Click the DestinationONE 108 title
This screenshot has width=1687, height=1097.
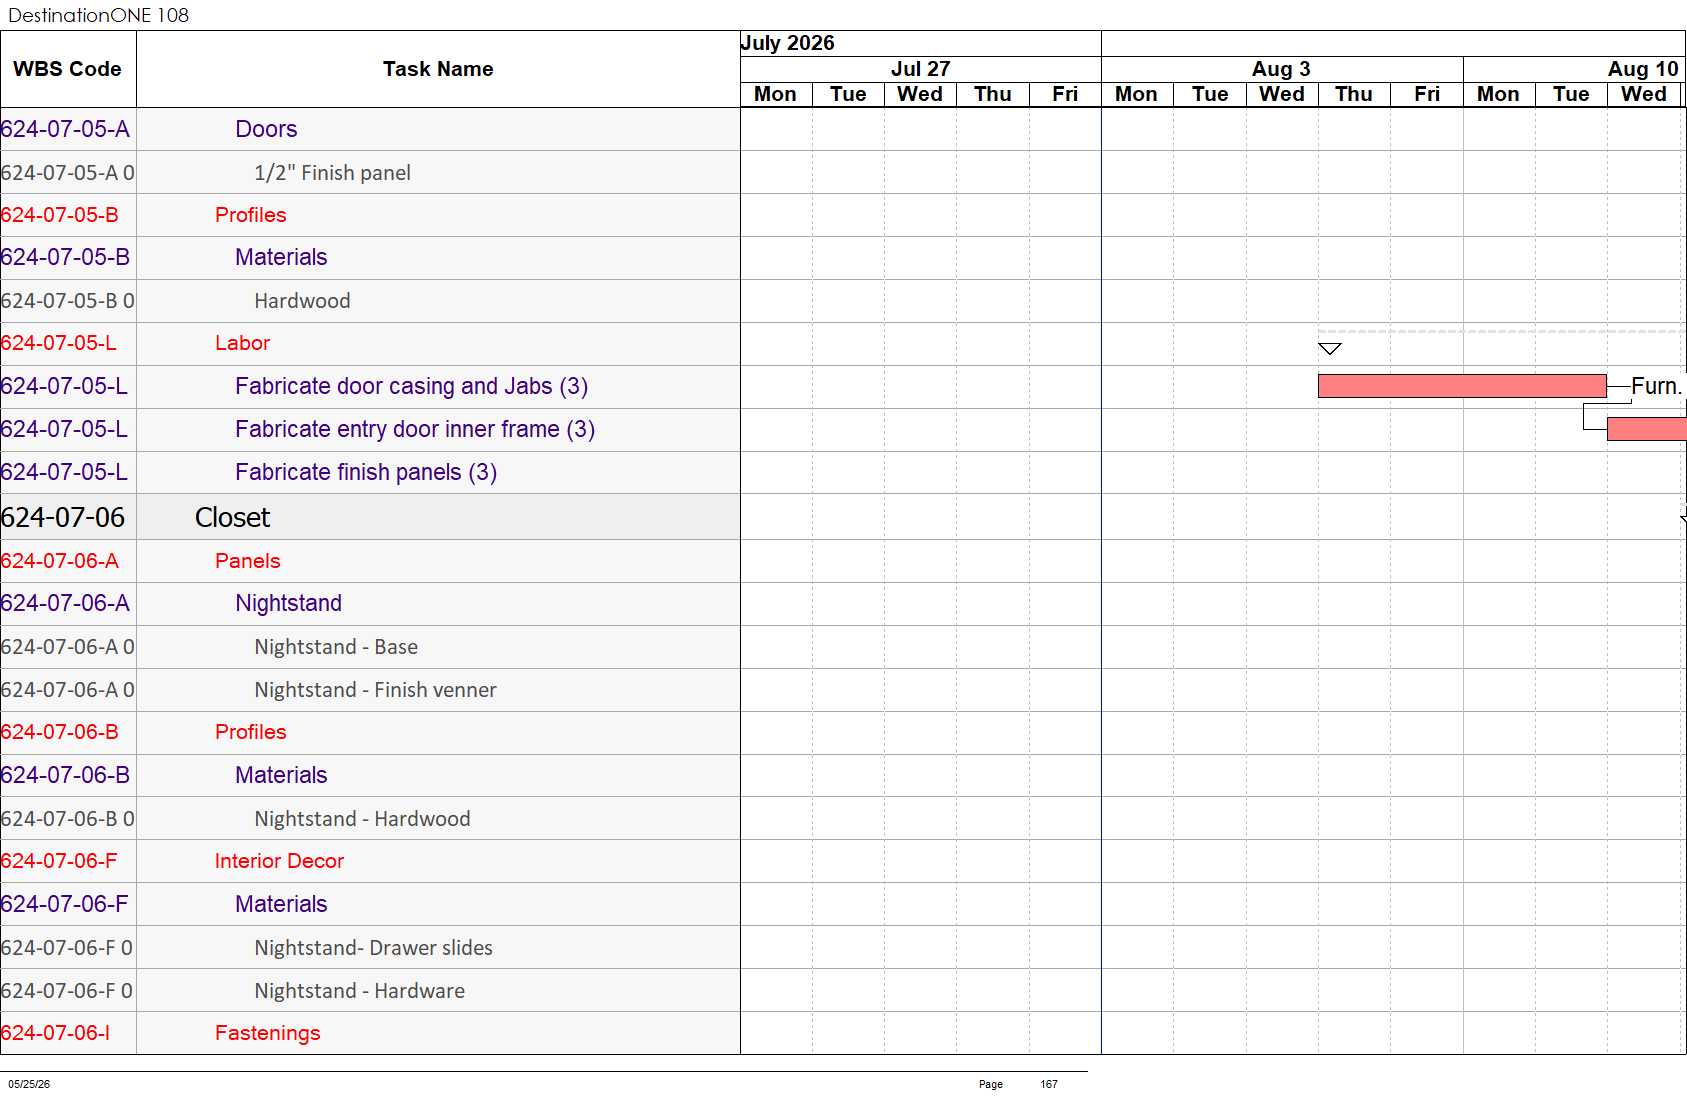click(98, 15)
